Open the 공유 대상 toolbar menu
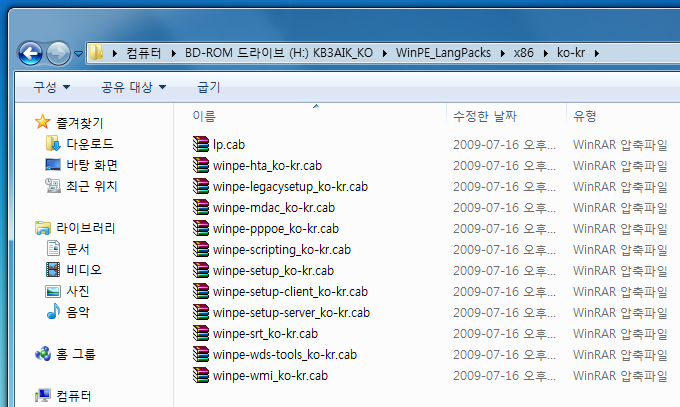The width and height of the screenshot is (680, 407). [x=134, y=87]
